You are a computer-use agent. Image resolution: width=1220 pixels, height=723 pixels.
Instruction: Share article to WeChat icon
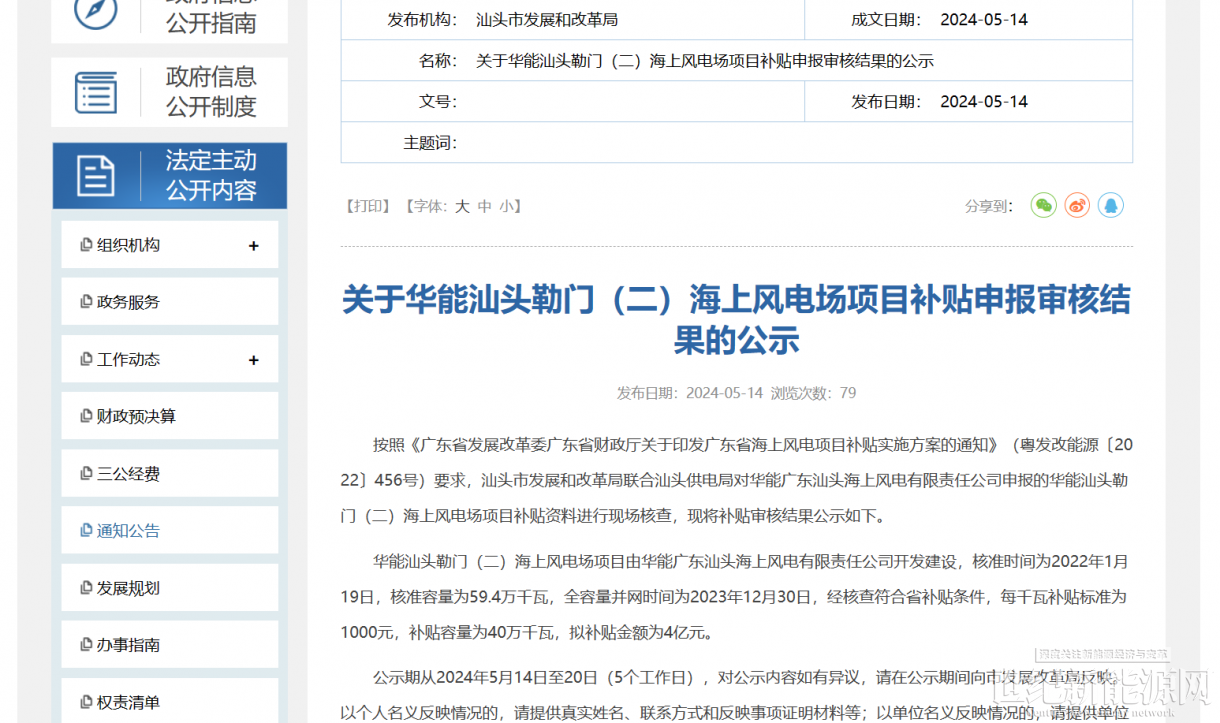[1043, 205]
